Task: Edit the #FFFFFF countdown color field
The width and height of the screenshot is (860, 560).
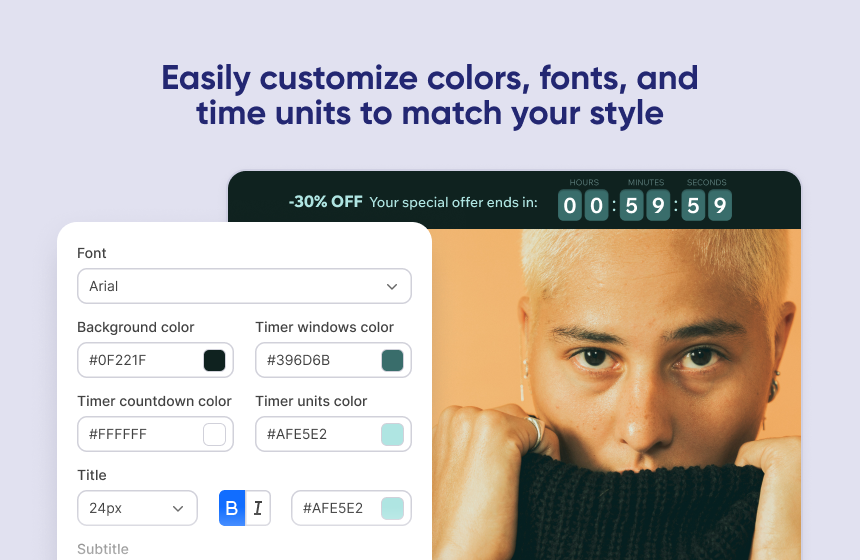Action: (155, 434)
